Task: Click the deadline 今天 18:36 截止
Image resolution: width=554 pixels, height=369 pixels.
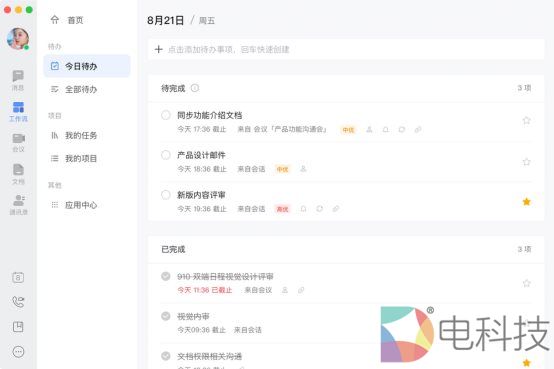Action: (202, 169)
